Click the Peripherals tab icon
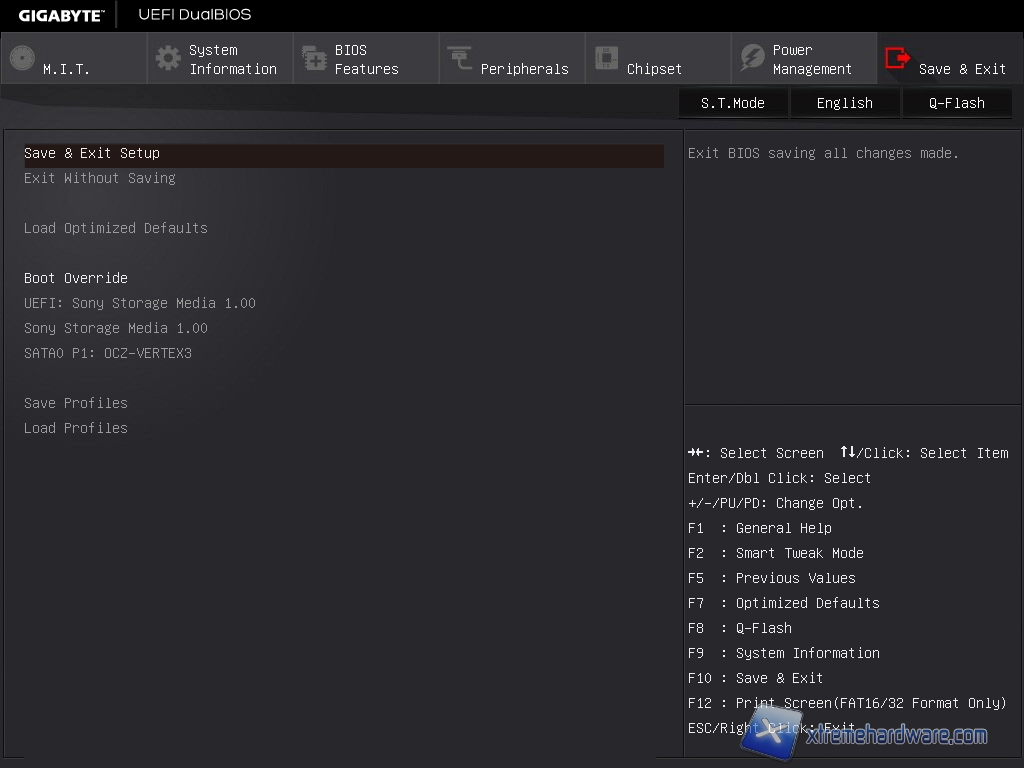 click(460, 58)
